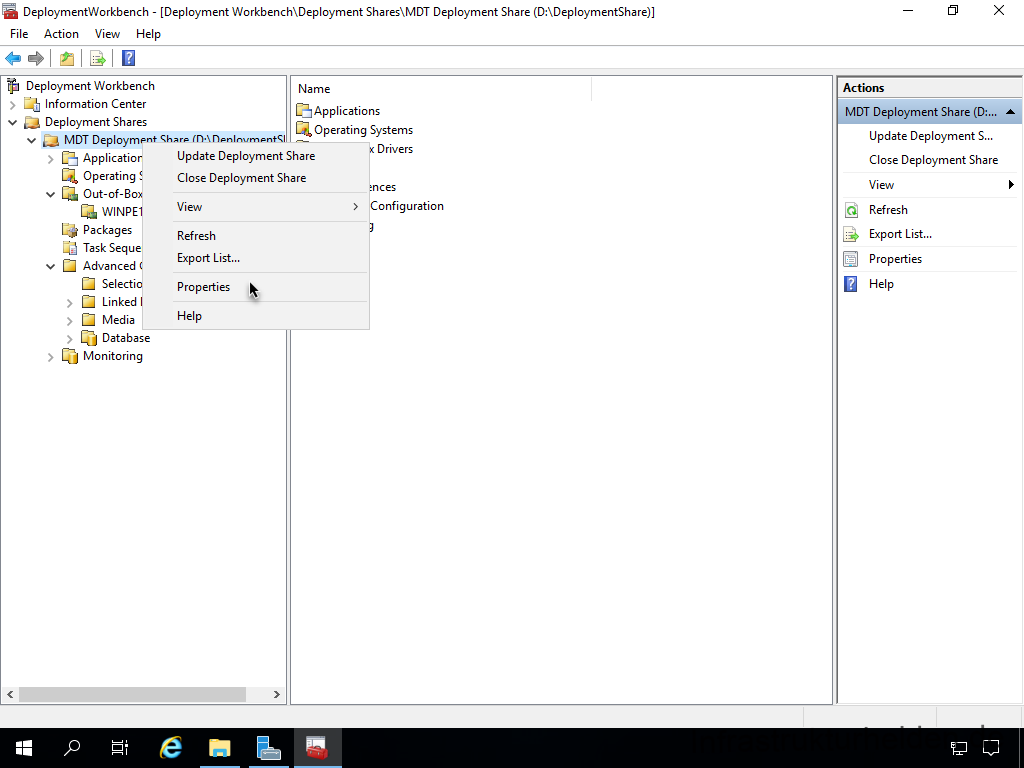Image resolution: width=1024 pixels, height=768 pixels.
Task: Click the Packages node icon in tree
Action: [70, 230]
